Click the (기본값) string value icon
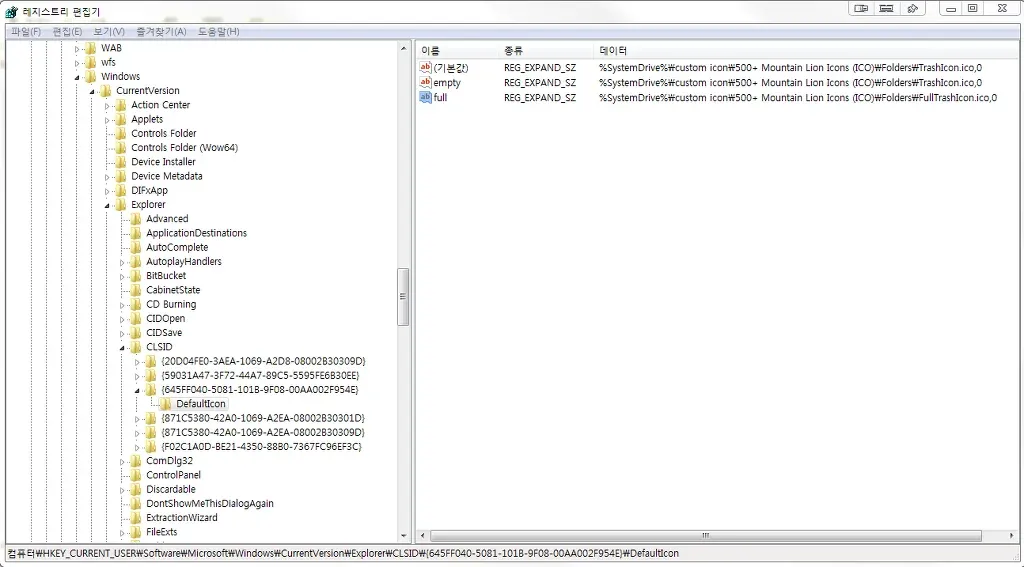The width and height of the screenshot is (1024, 567). pos(425,67)
